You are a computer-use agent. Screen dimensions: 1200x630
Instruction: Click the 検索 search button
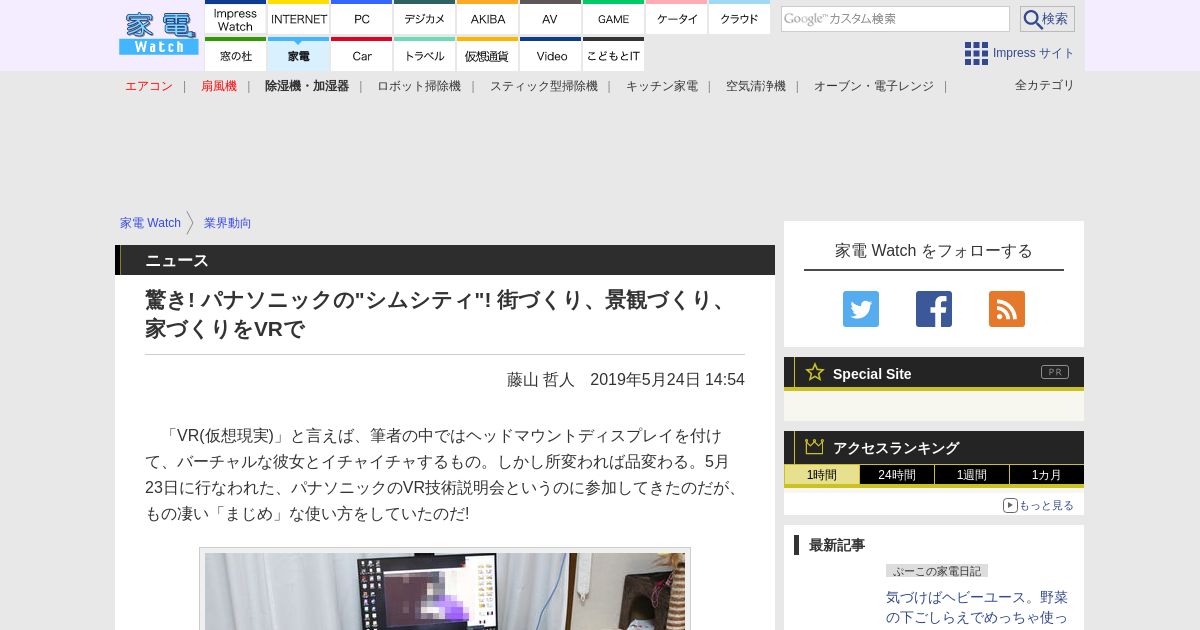point(1047,19)
